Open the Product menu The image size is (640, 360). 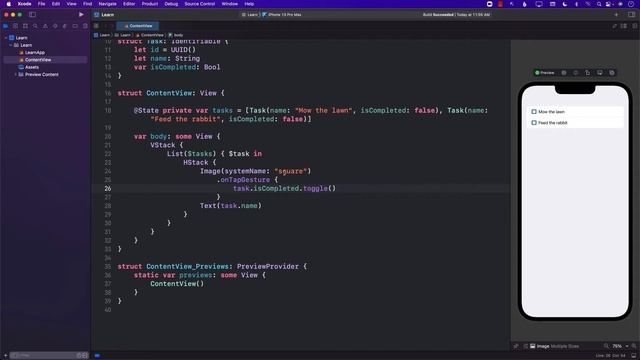pyautogui.click(x=150, y=4)
